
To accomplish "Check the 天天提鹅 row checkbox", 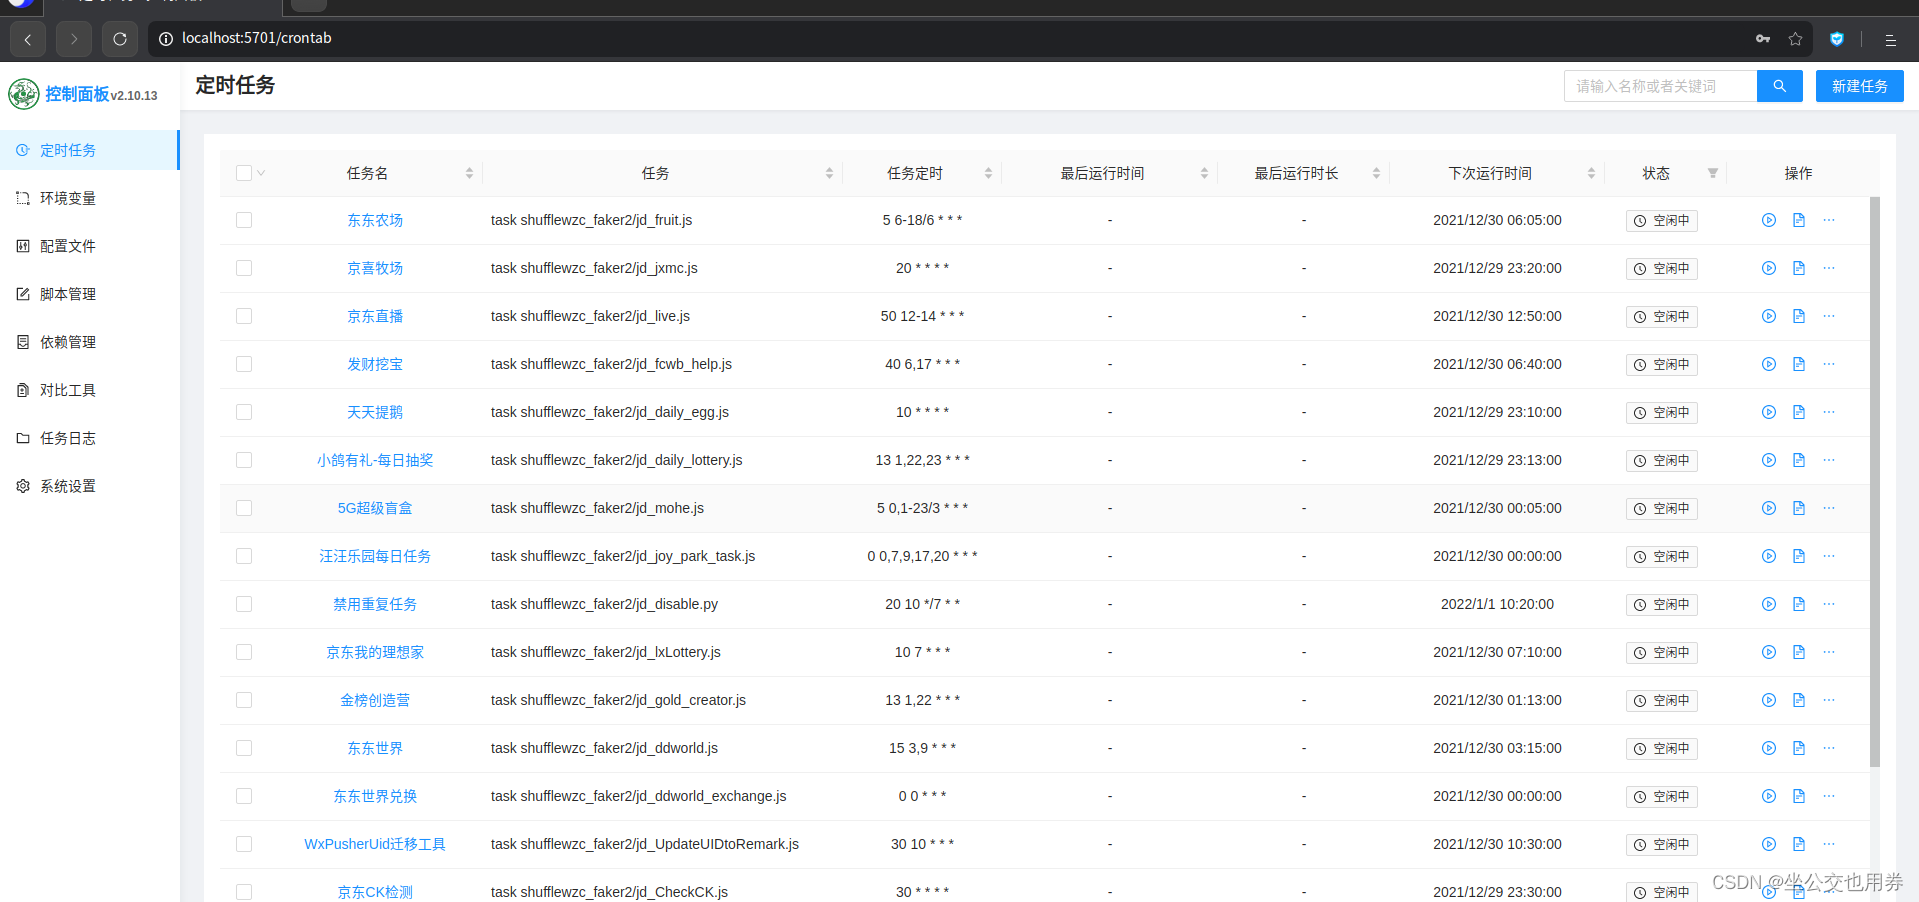I will (x=244, y=412).
